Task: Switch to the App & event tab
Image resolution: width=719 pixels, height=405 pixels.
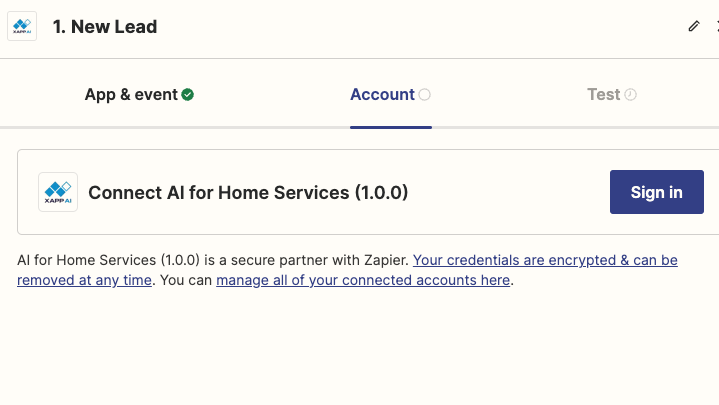Action: (x=139, y=94)
